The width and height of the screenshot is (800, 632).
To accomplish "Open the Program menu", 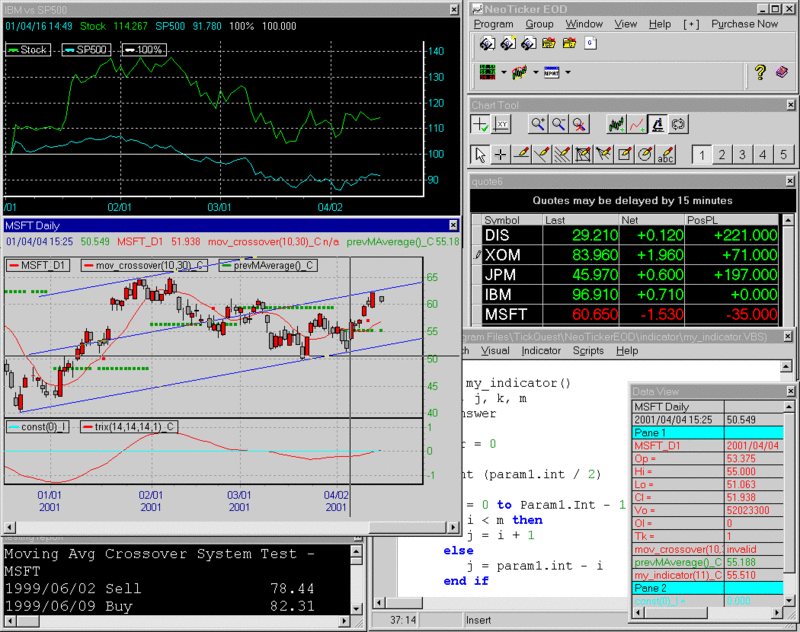I will 493,24.
